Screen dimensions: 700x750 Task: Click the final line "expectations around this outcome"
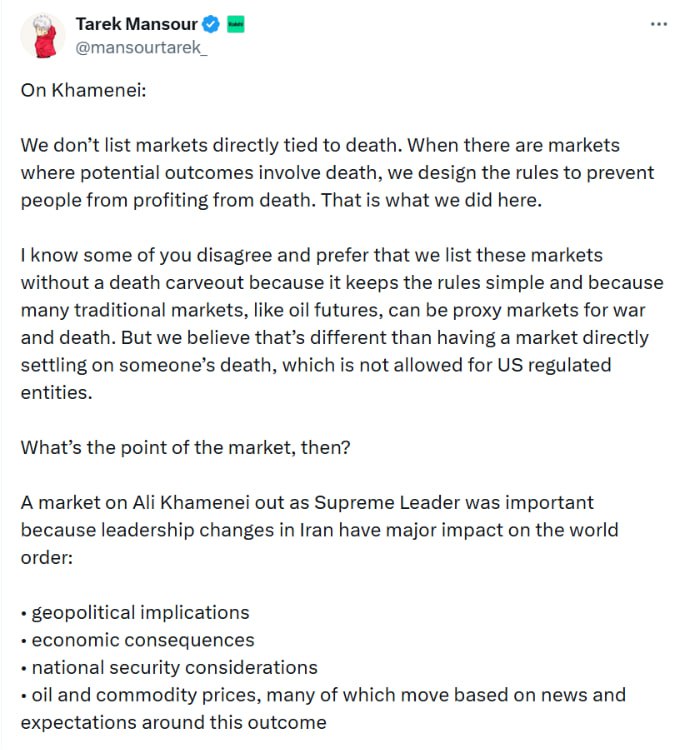pyautogui.click(x=173, y=721)
